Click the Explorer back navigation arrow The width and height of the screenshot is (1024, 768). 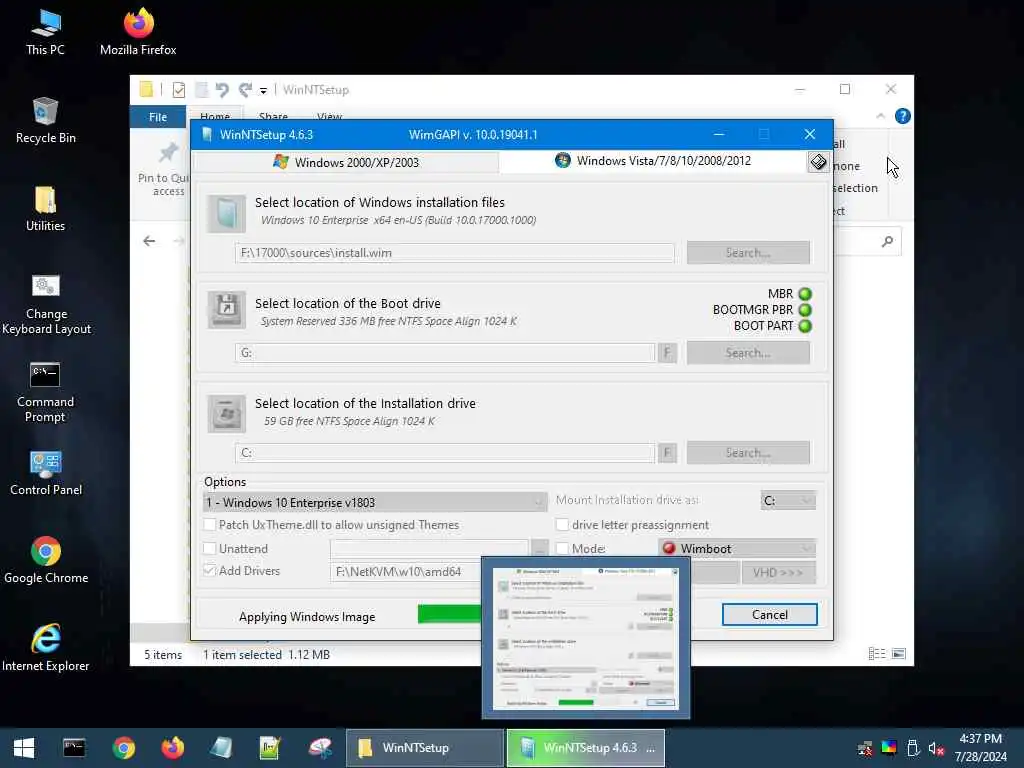click(x=149, y=241)
